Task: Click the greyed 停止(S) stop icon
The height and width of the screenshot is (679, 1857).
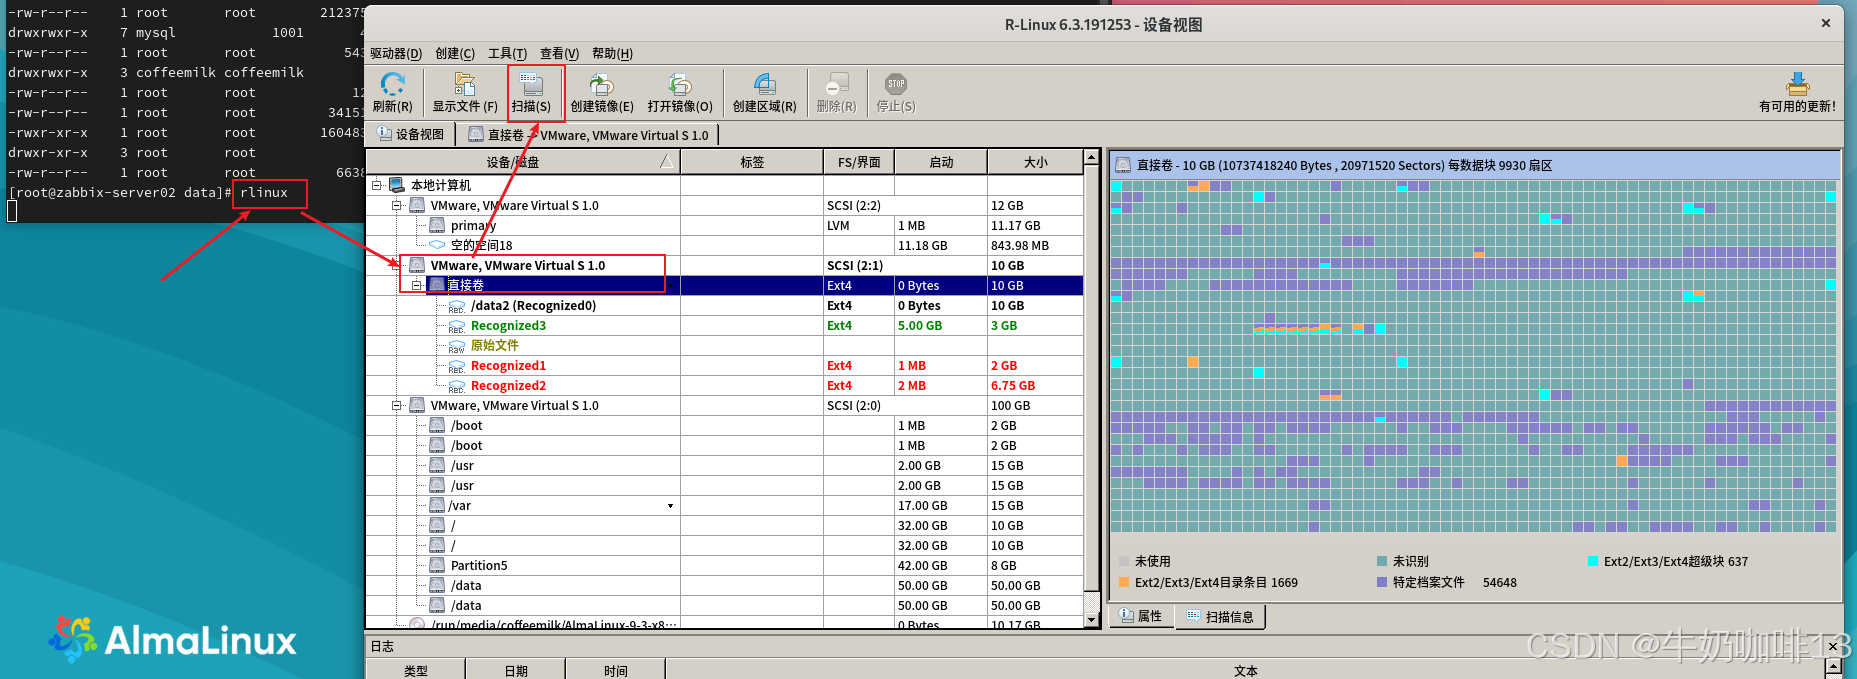Action: click(895, 84)
